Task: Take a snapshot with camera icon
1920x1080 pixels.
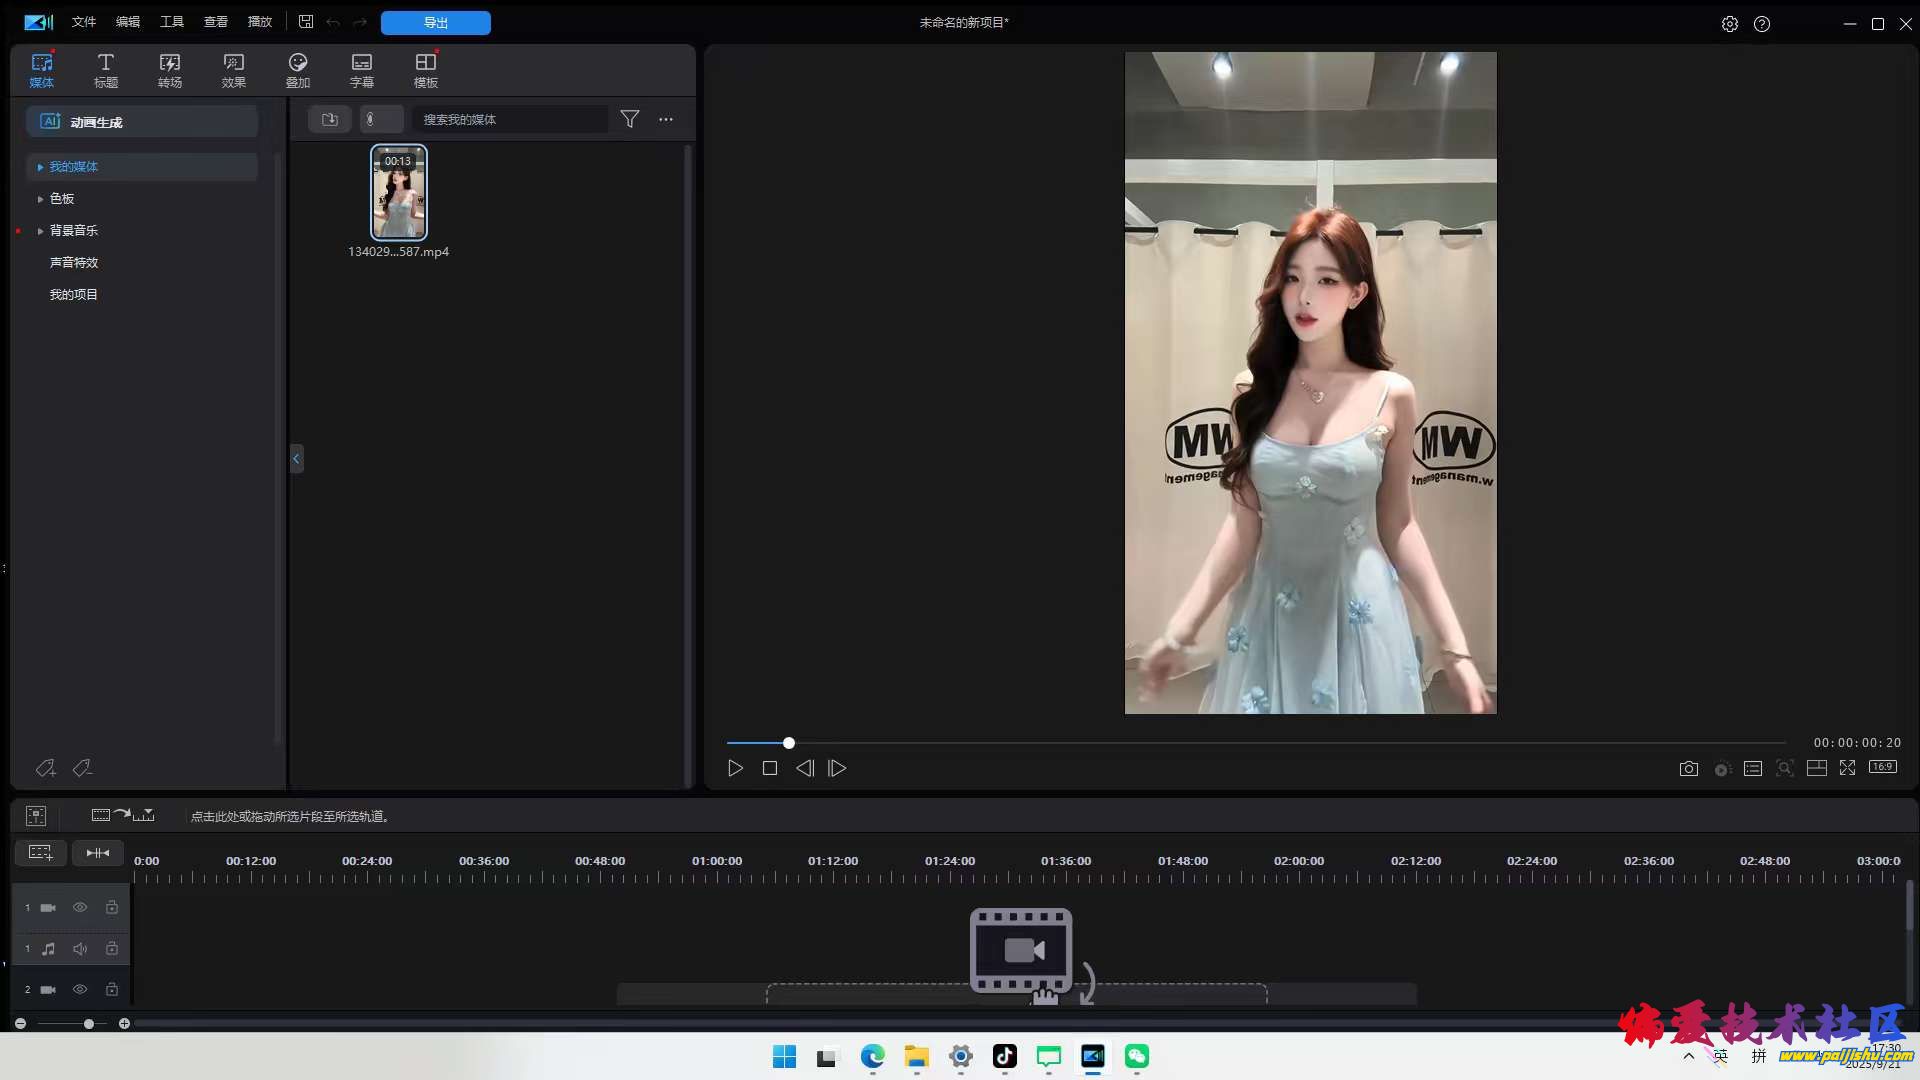Action: coord(1688,768)
